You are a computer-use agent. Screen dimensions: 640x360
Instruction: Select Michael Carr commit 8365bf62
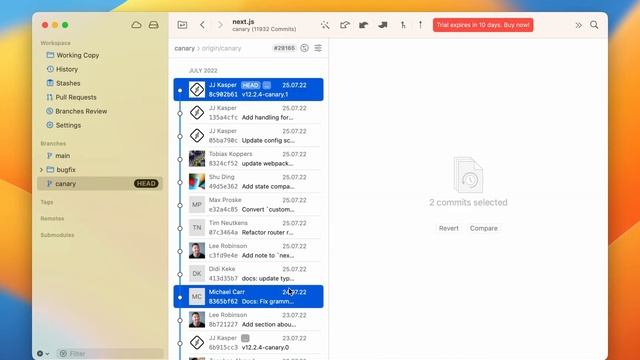(249, 296)
